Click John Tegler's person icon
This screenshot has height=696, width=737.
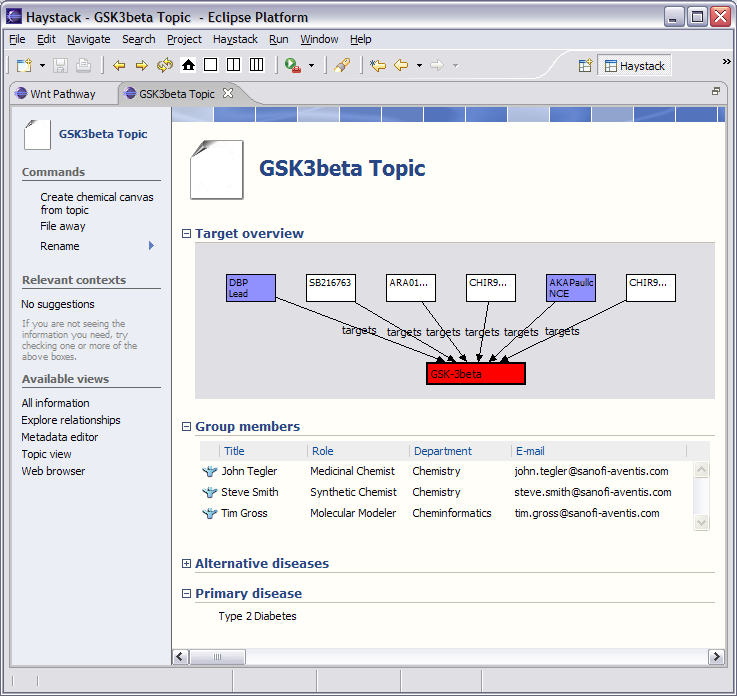pyautogui.click(x=209, y=471)
